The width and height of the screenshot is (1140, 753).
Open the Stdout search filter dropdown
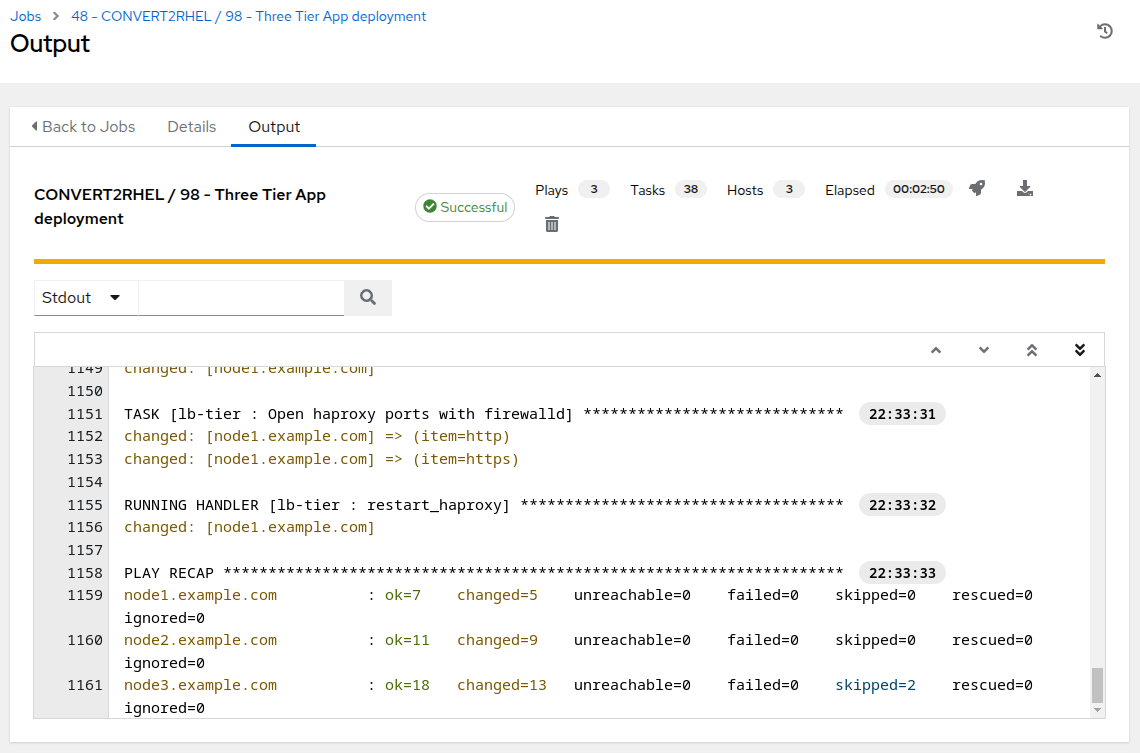[x=86, y=298]
